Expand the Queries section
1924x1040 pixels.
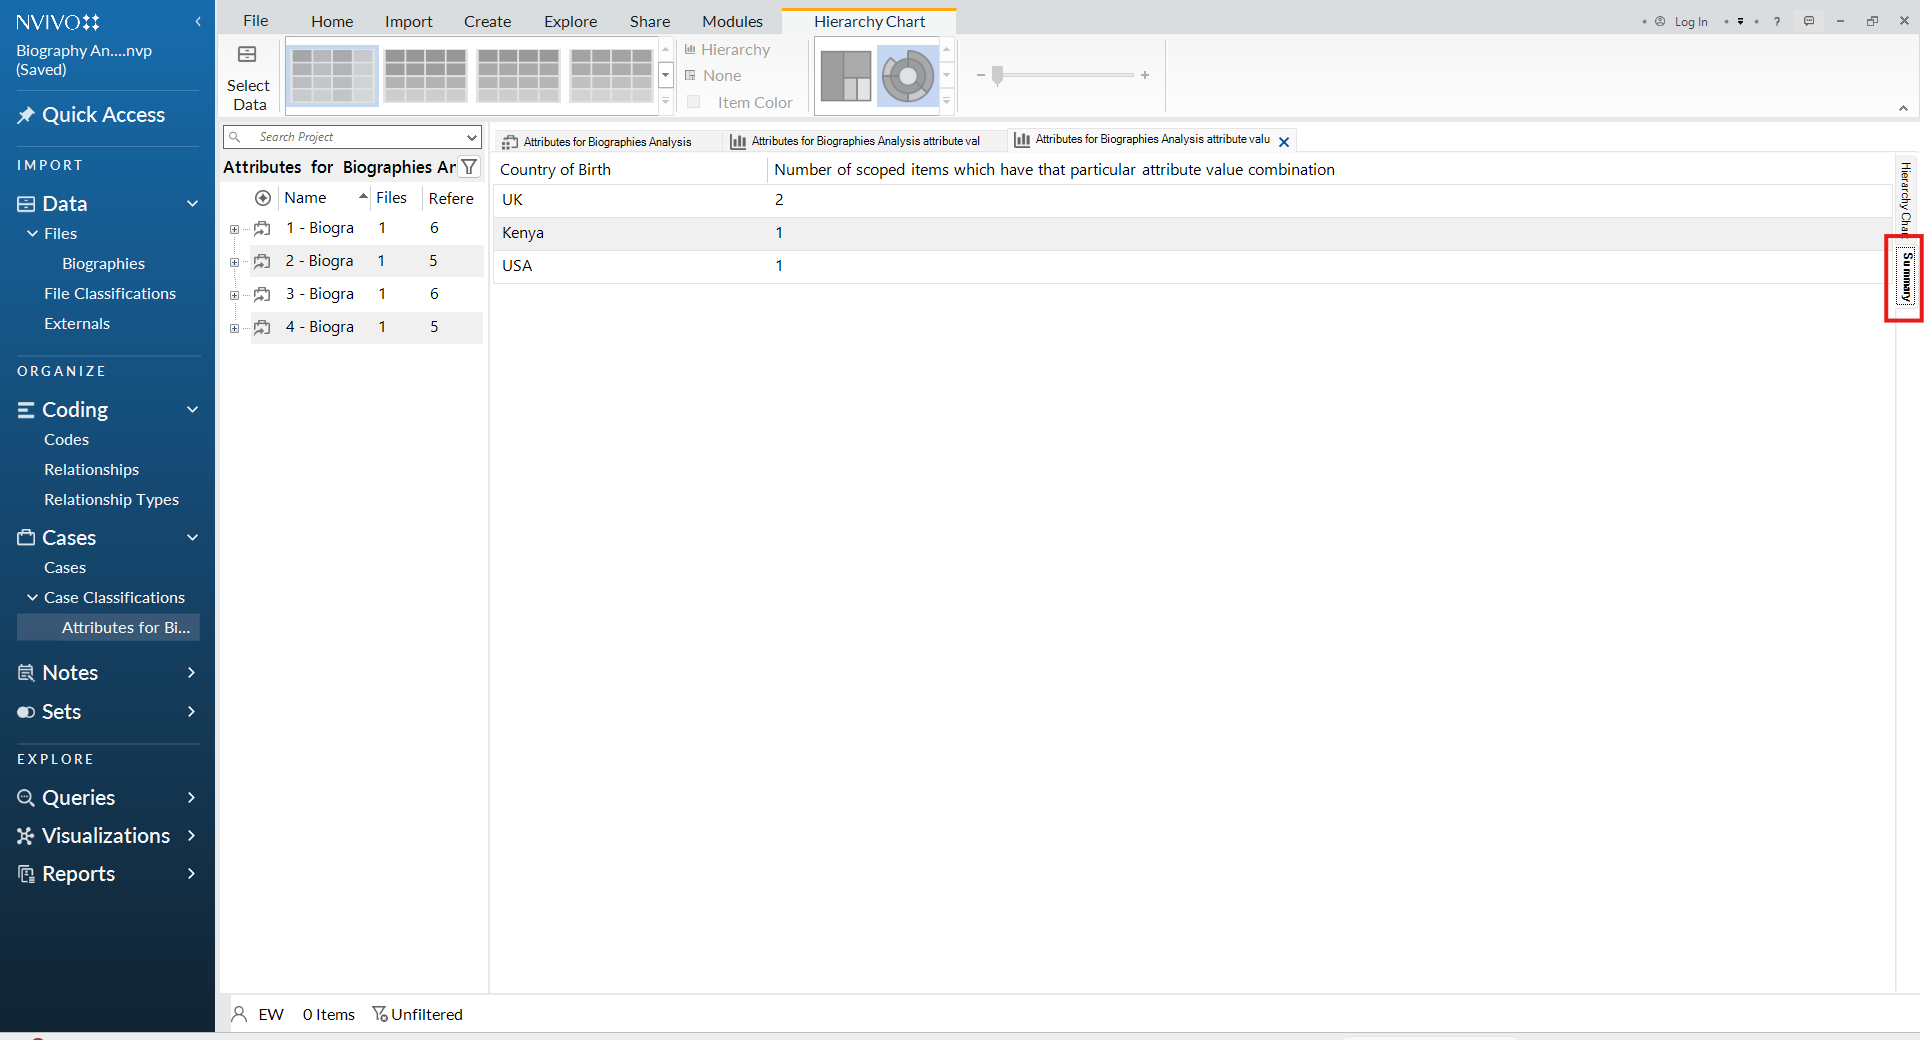191,798
